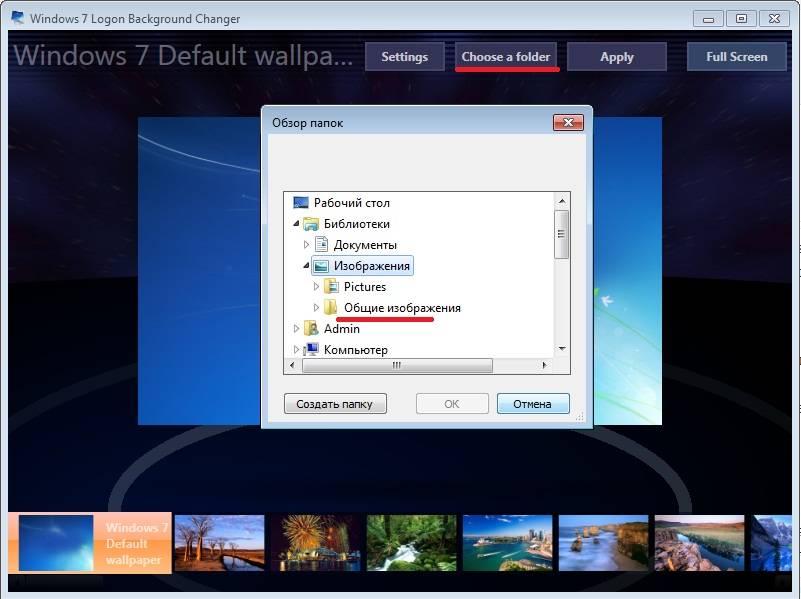Expand the Общие изображения node
801x599 pixels.
pyautogui.click(x=316, y=307)
